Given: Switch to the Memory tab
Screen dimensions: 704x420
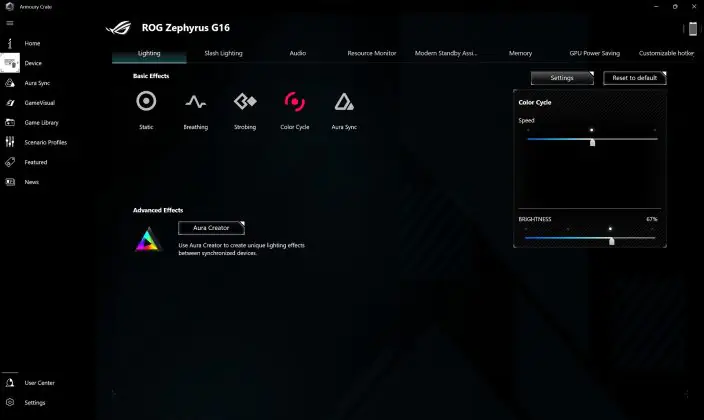Looking at the screenshot, I should click(x=520, y=53).
